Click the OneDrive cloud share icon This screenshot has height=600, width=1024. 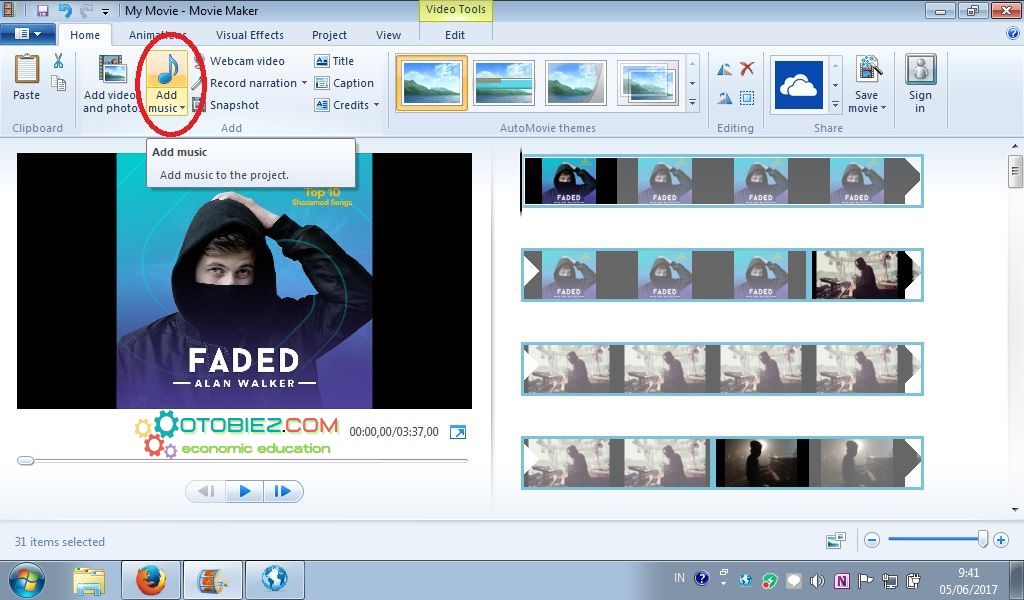pos(798,85)
